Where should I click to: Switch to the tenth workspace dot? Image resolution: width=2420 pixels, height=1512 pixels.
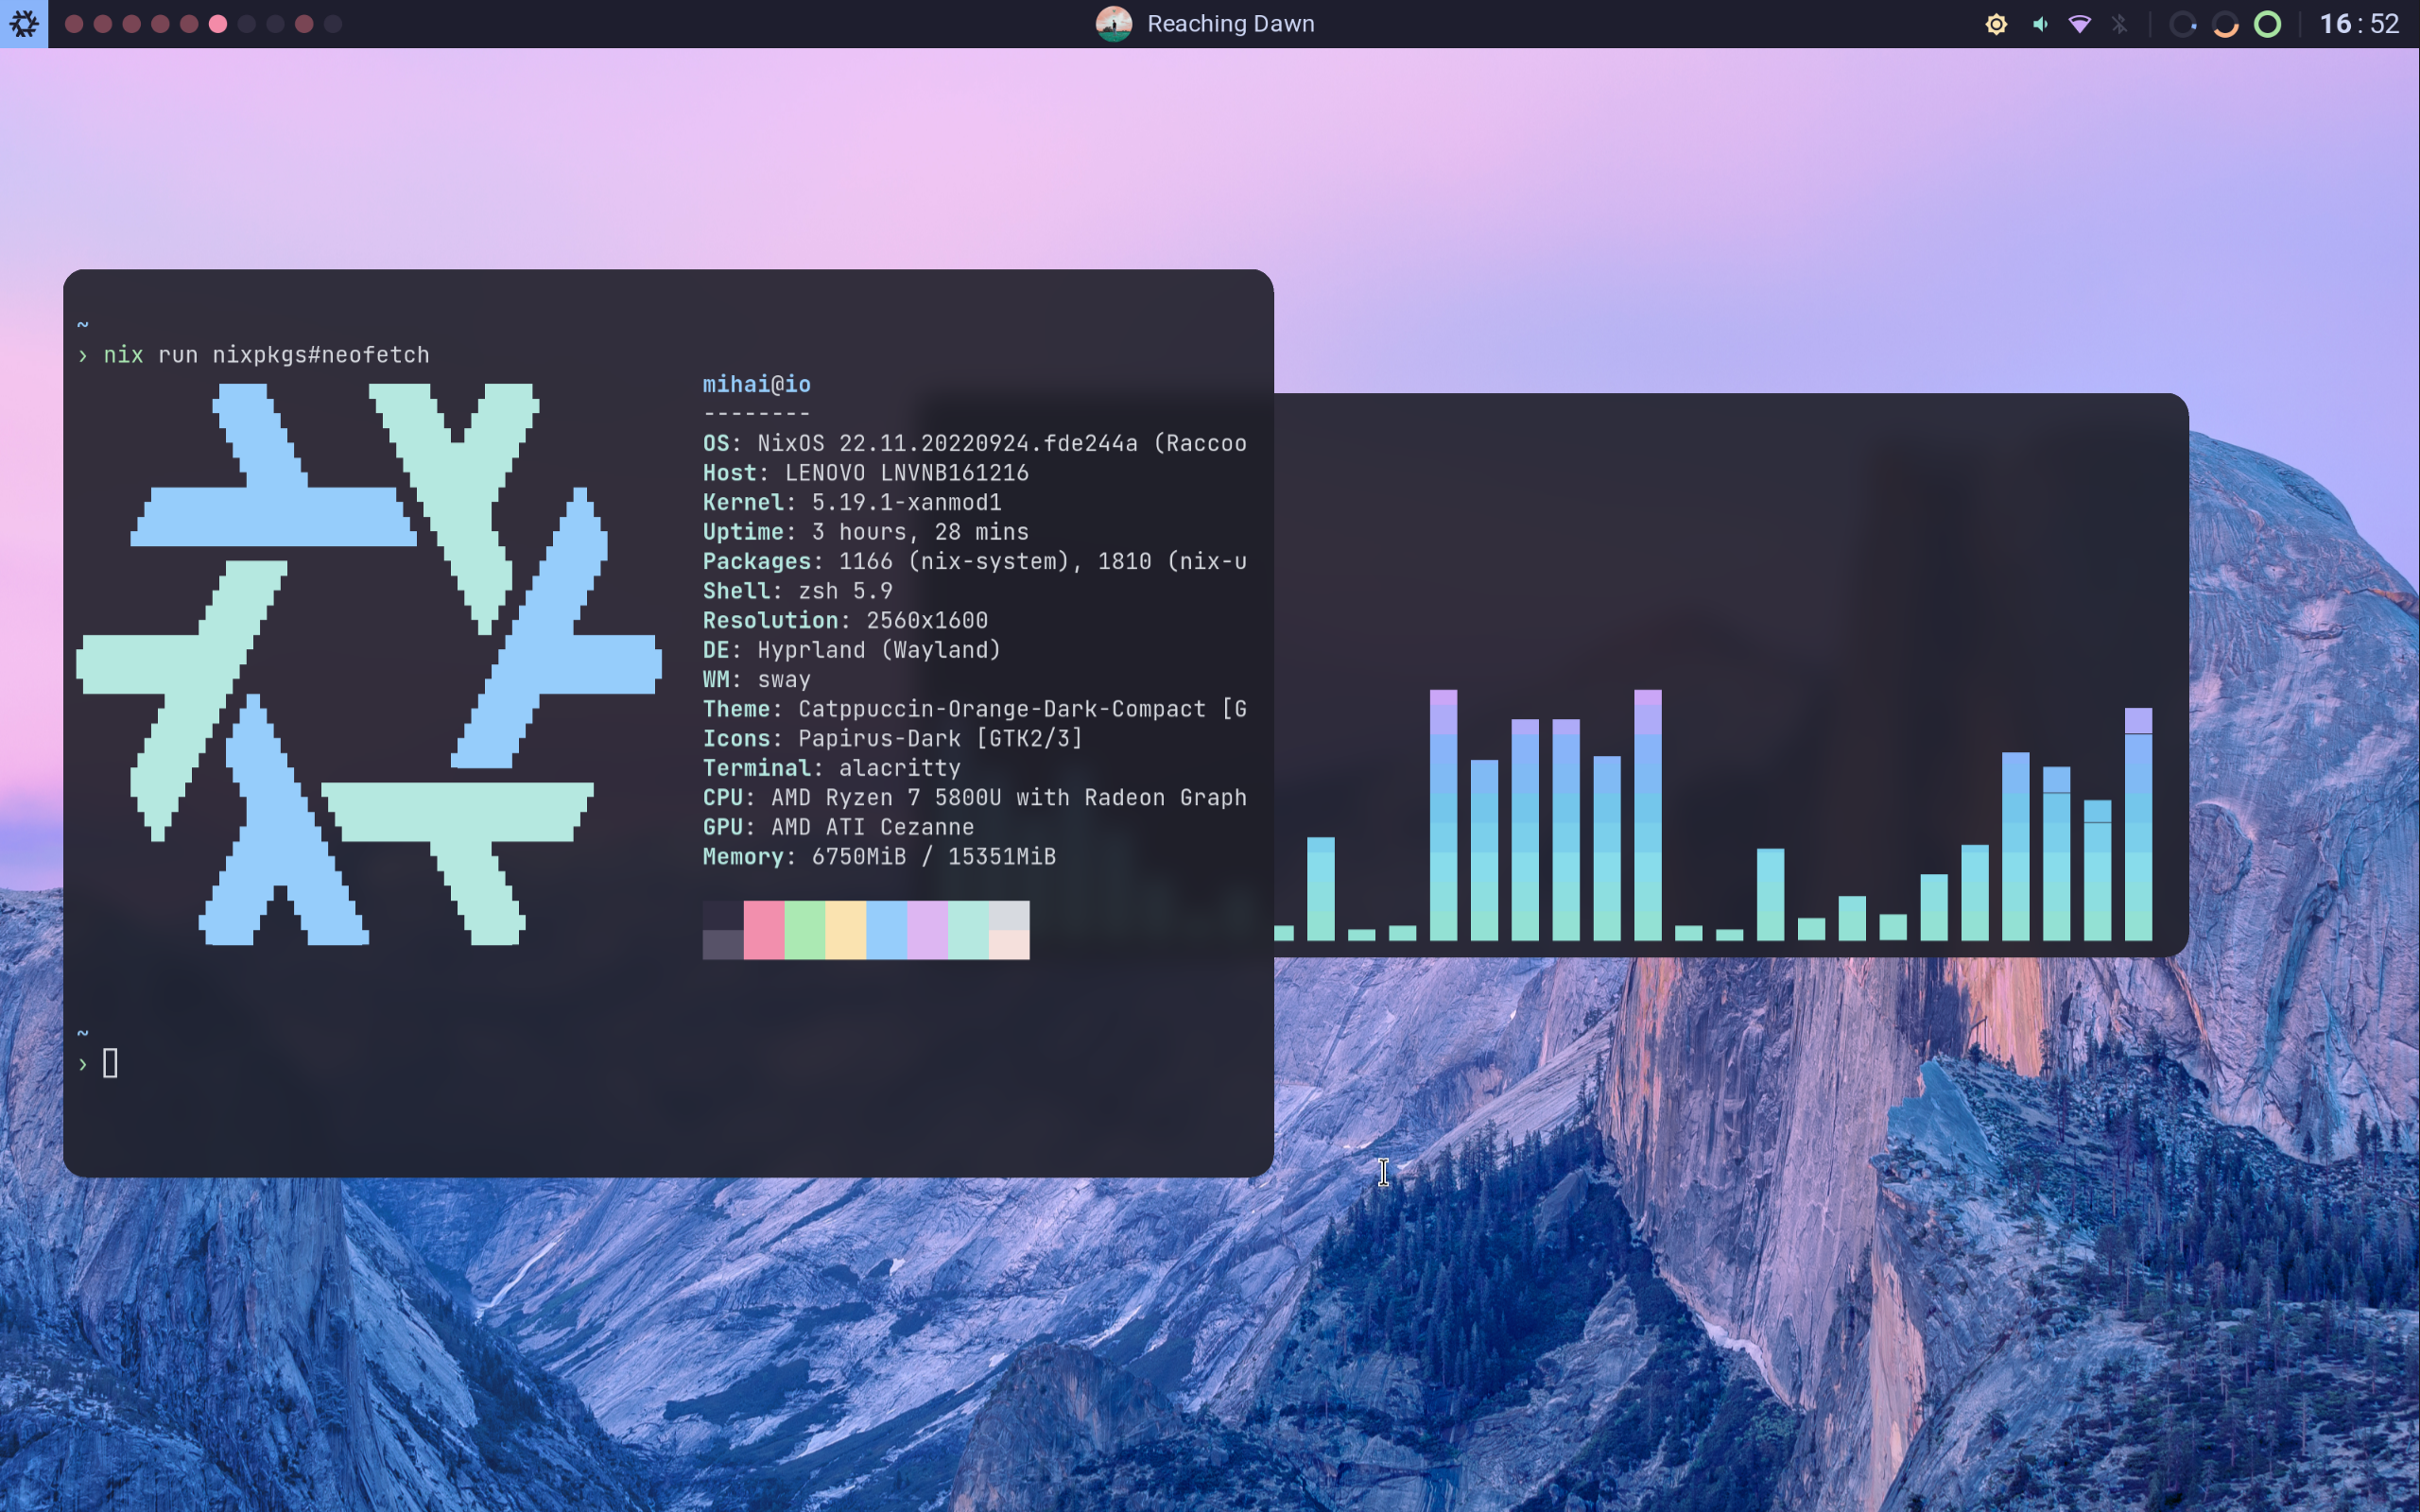click(333, 24)
